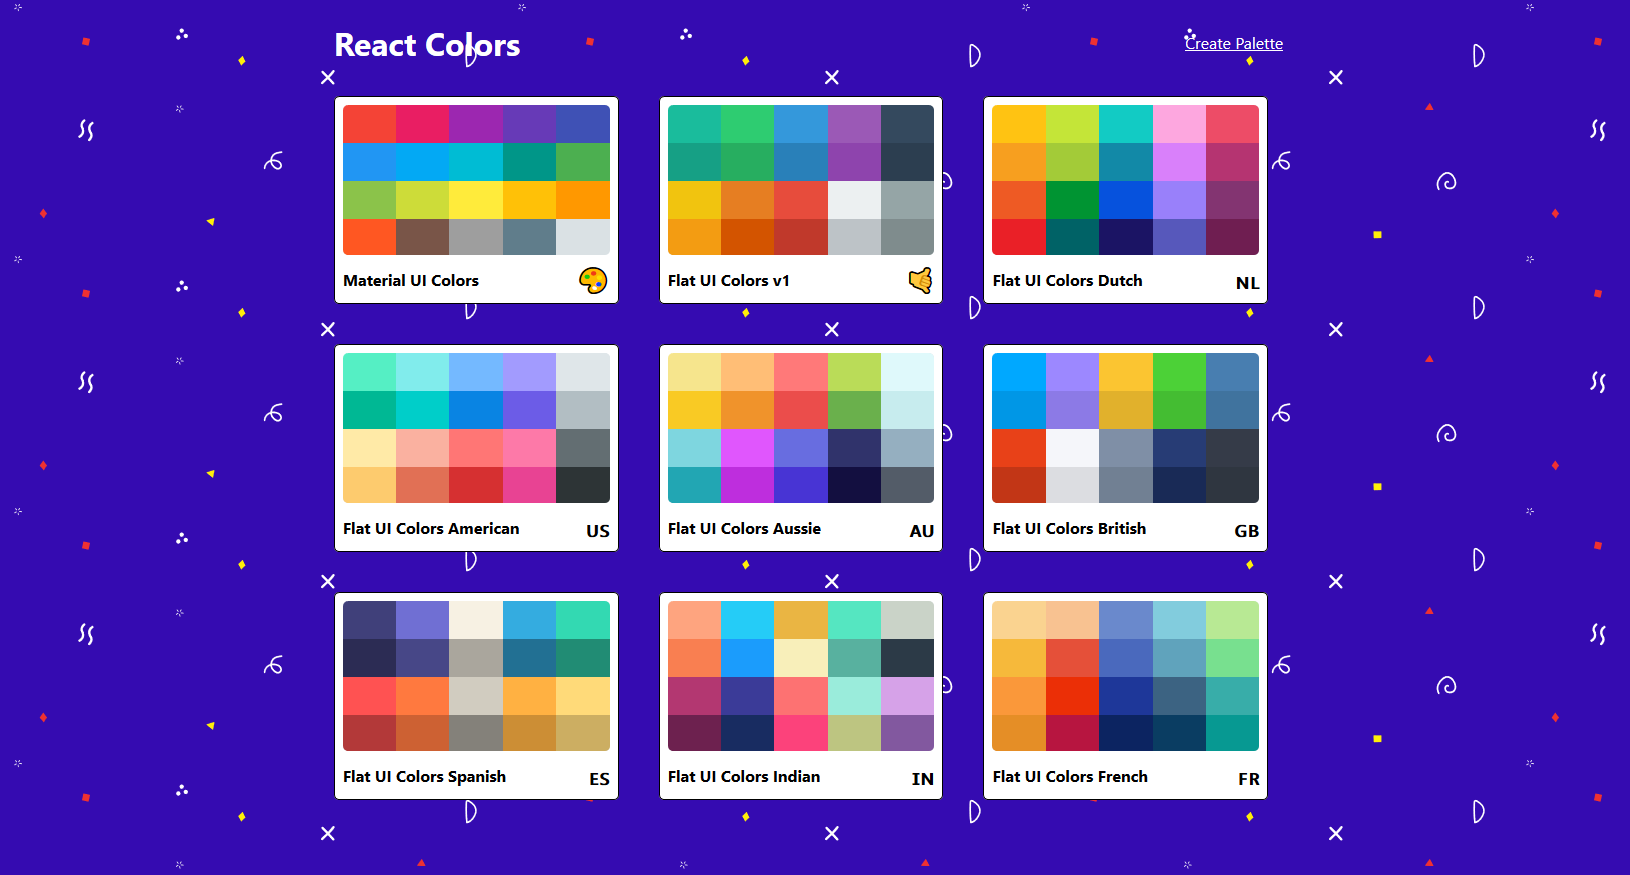Select the "Flat UI Colors v1" palette name

(x=729, y=281)
